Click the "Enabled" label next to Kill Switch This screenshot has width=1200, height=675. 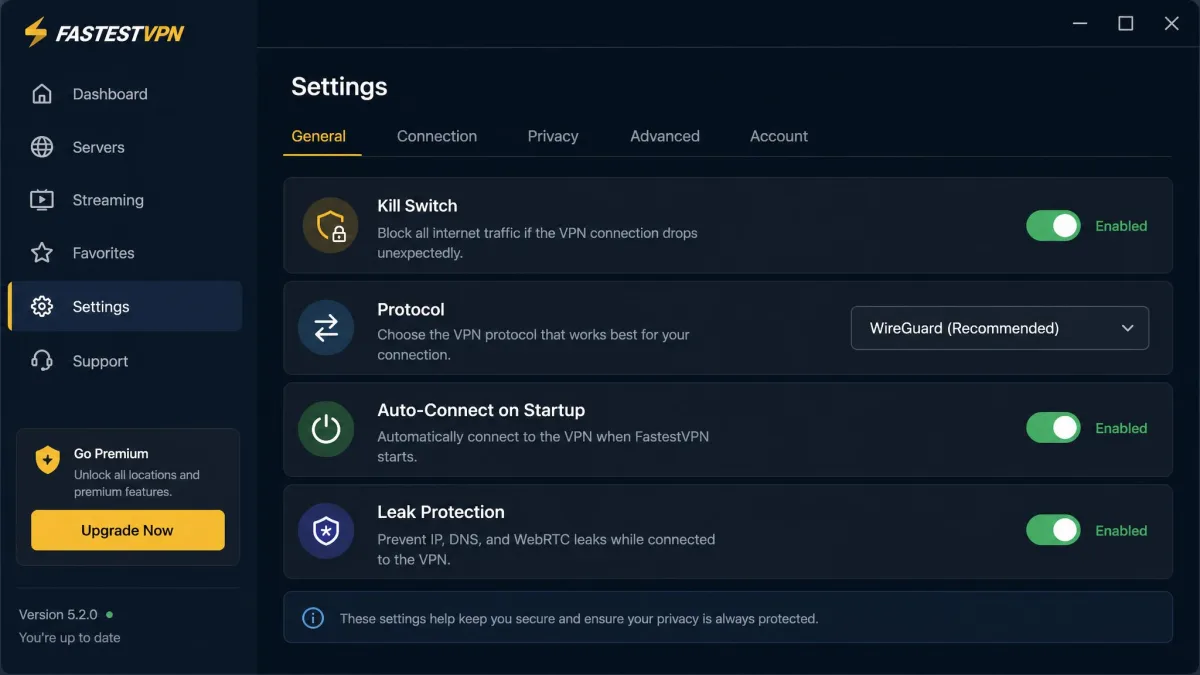[1121, 226]
